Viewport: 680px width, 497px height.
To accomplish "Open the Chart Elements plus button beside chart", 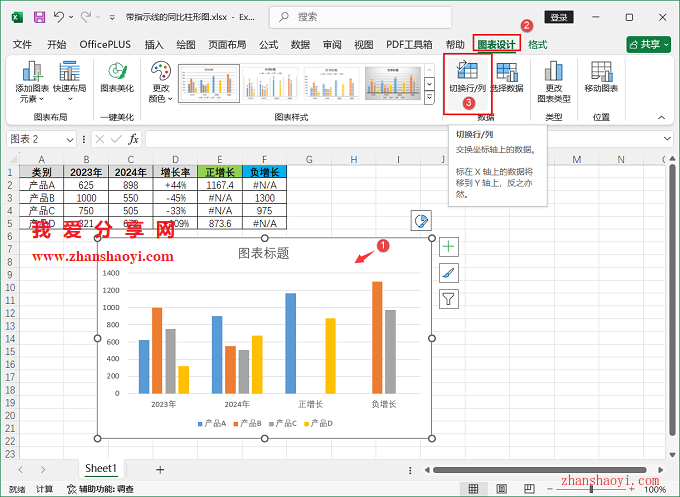I will [448, 246].
